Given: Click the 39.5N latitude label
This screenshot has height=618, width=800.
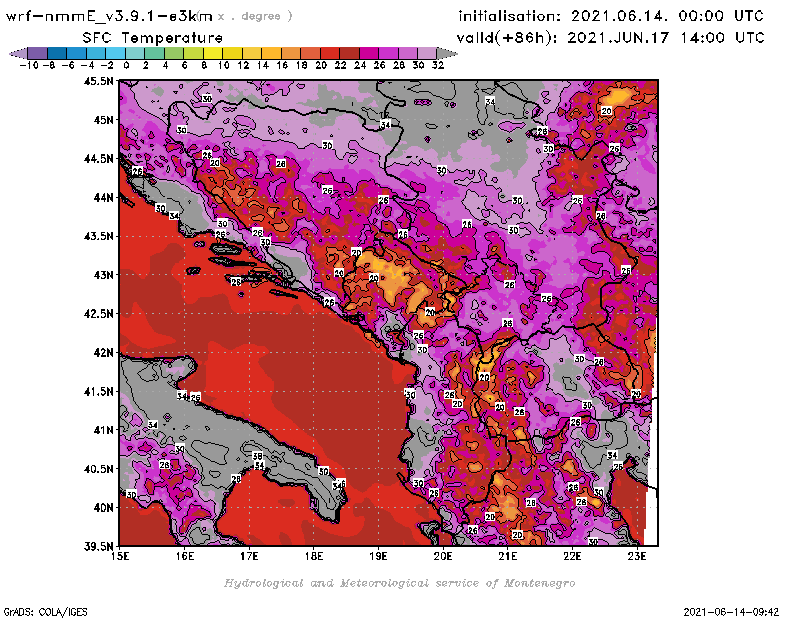Looking at the screenshot, I should [x=99, y=546].
